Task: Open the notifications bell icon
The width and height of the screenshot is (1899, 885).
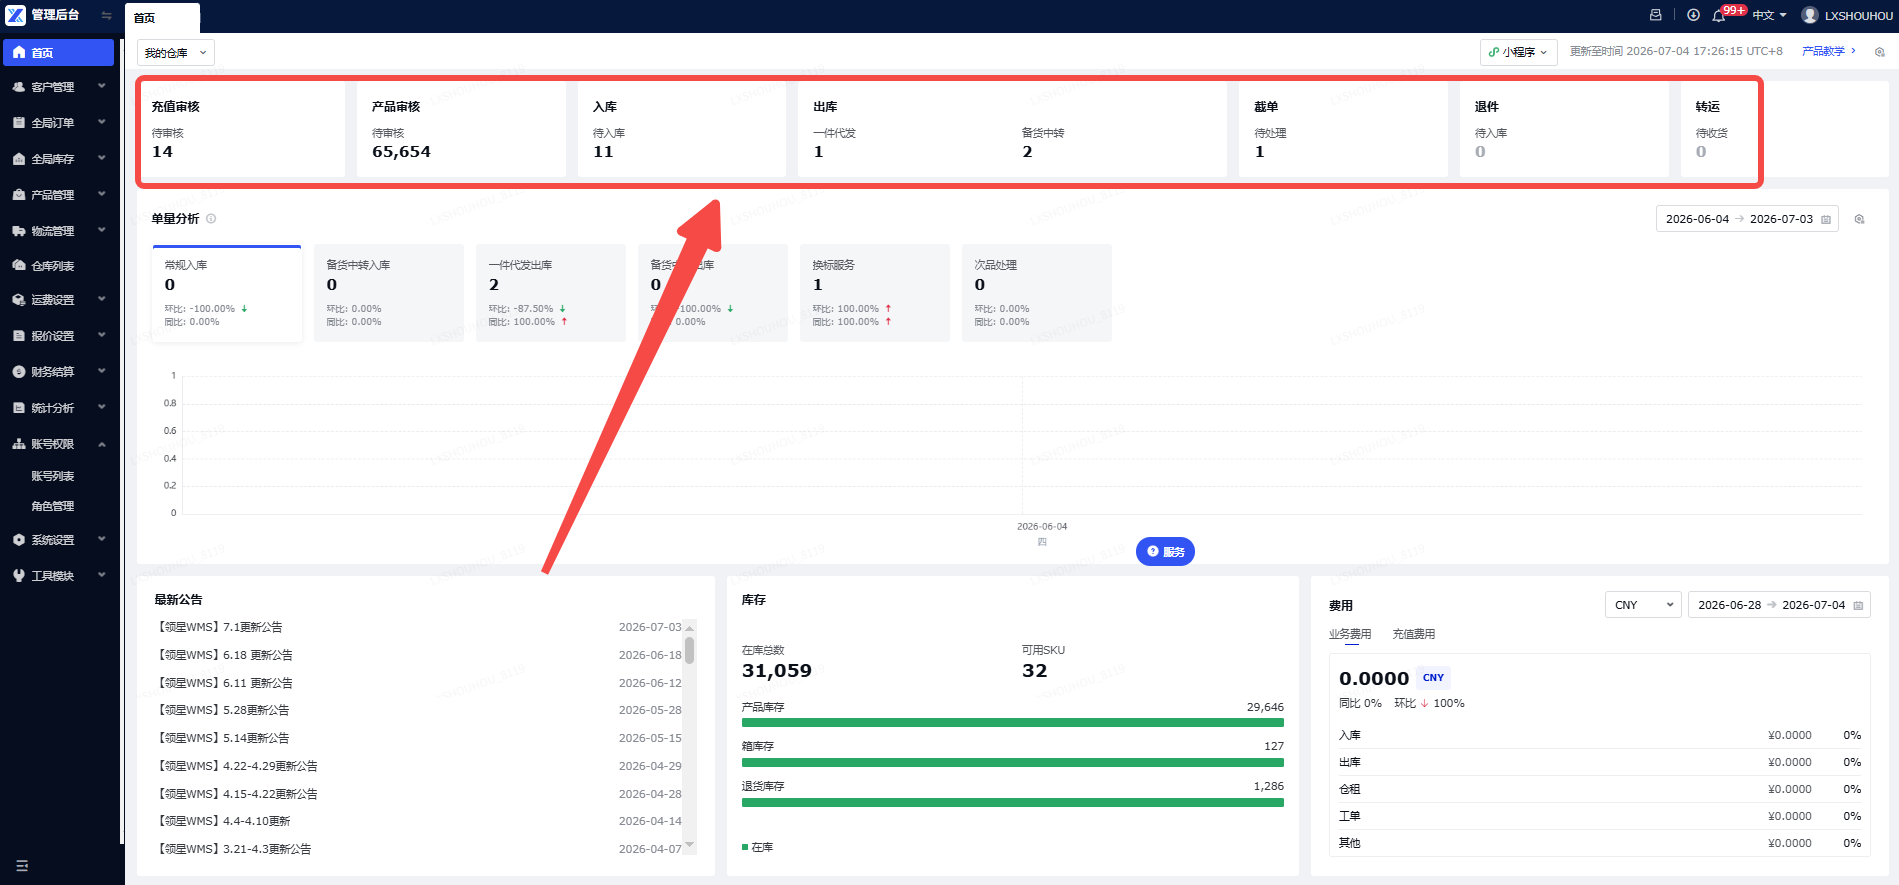Action: click(x=1719, y=15)
